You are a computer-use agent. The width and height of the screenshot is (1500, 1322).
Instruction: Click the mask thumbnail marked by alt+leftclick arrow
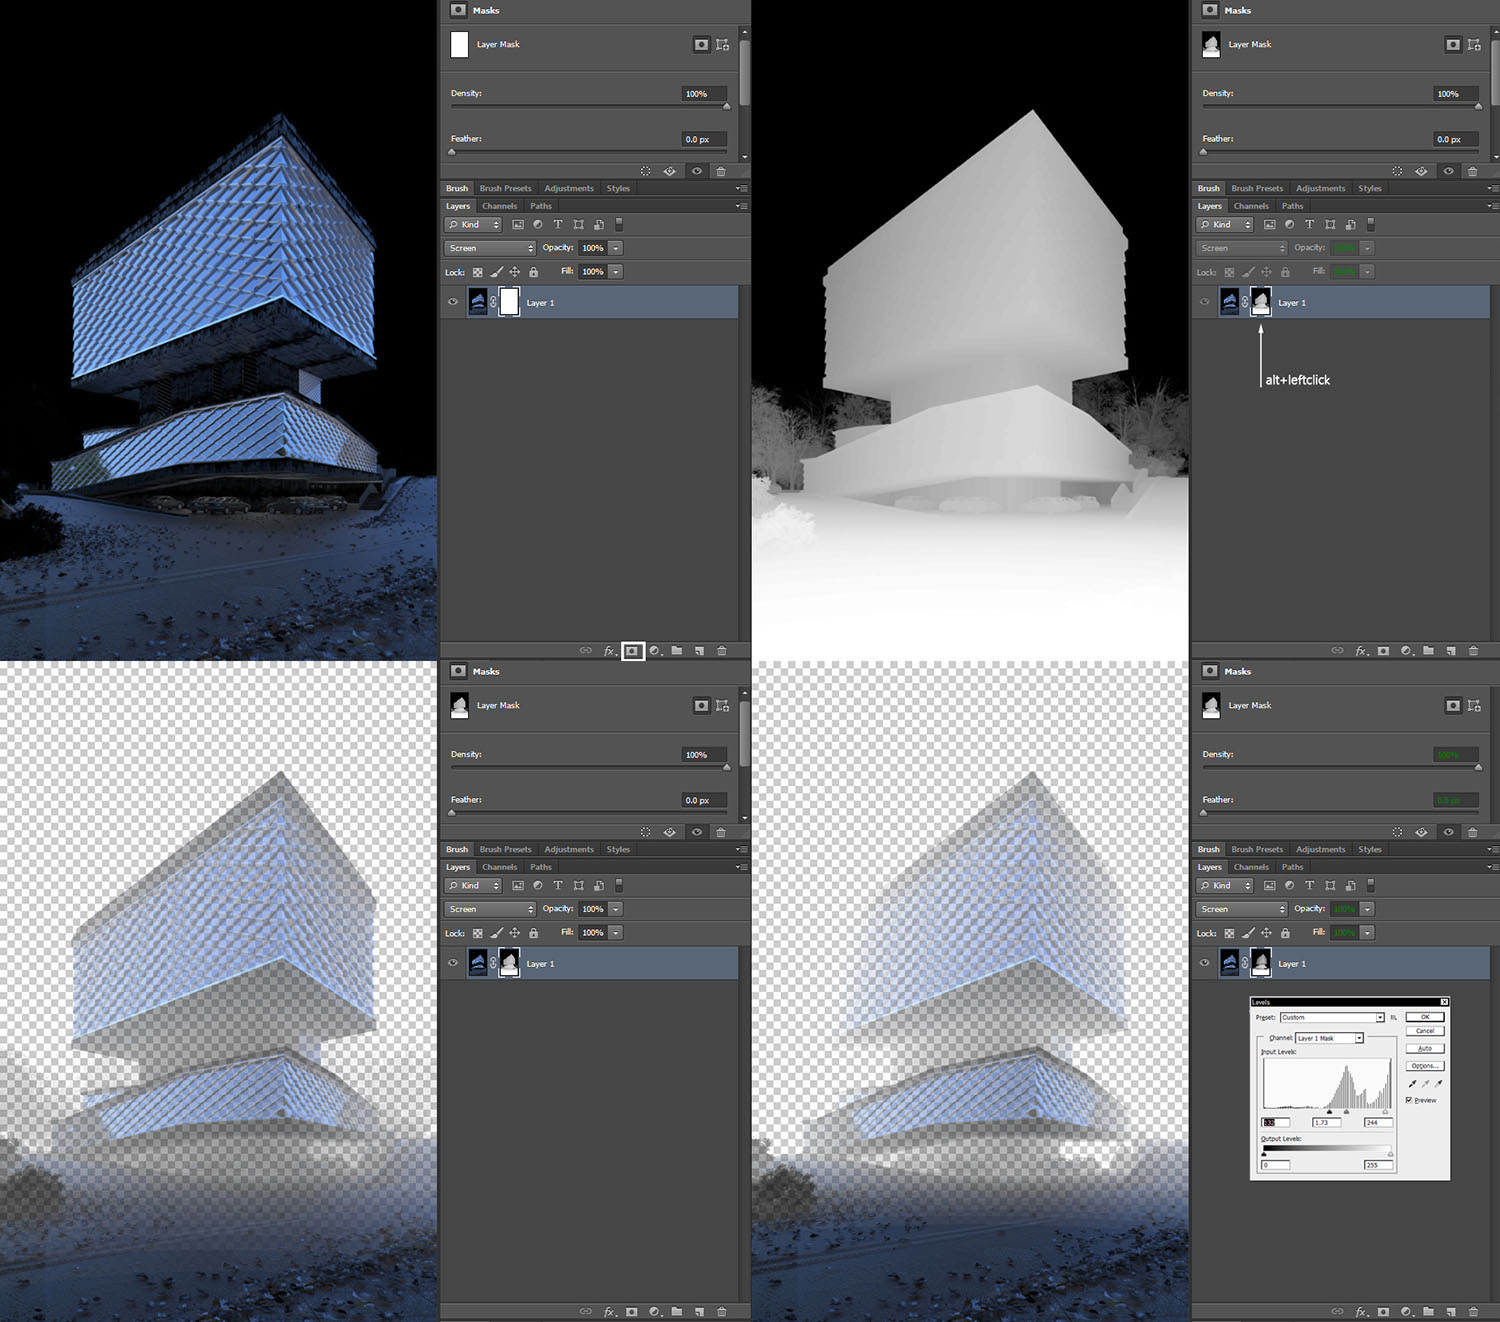pyautogui.click(x=1261, y=302)
